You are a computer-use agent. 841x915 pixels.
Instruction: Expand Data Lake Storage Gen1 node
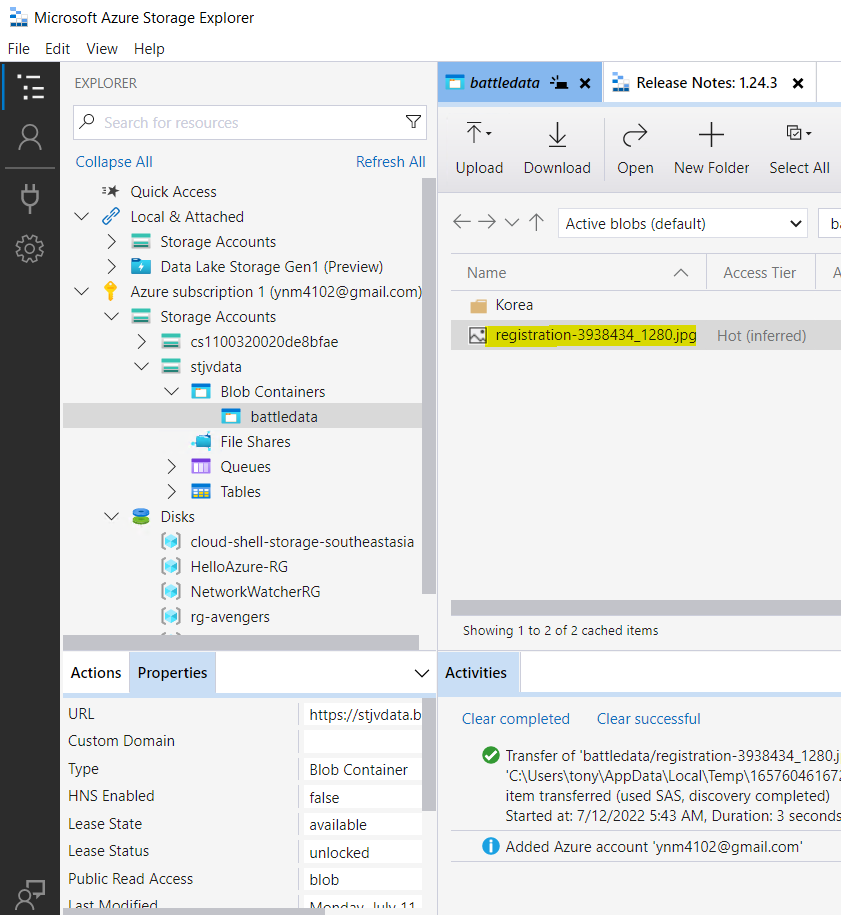click(x=112, y=266)
